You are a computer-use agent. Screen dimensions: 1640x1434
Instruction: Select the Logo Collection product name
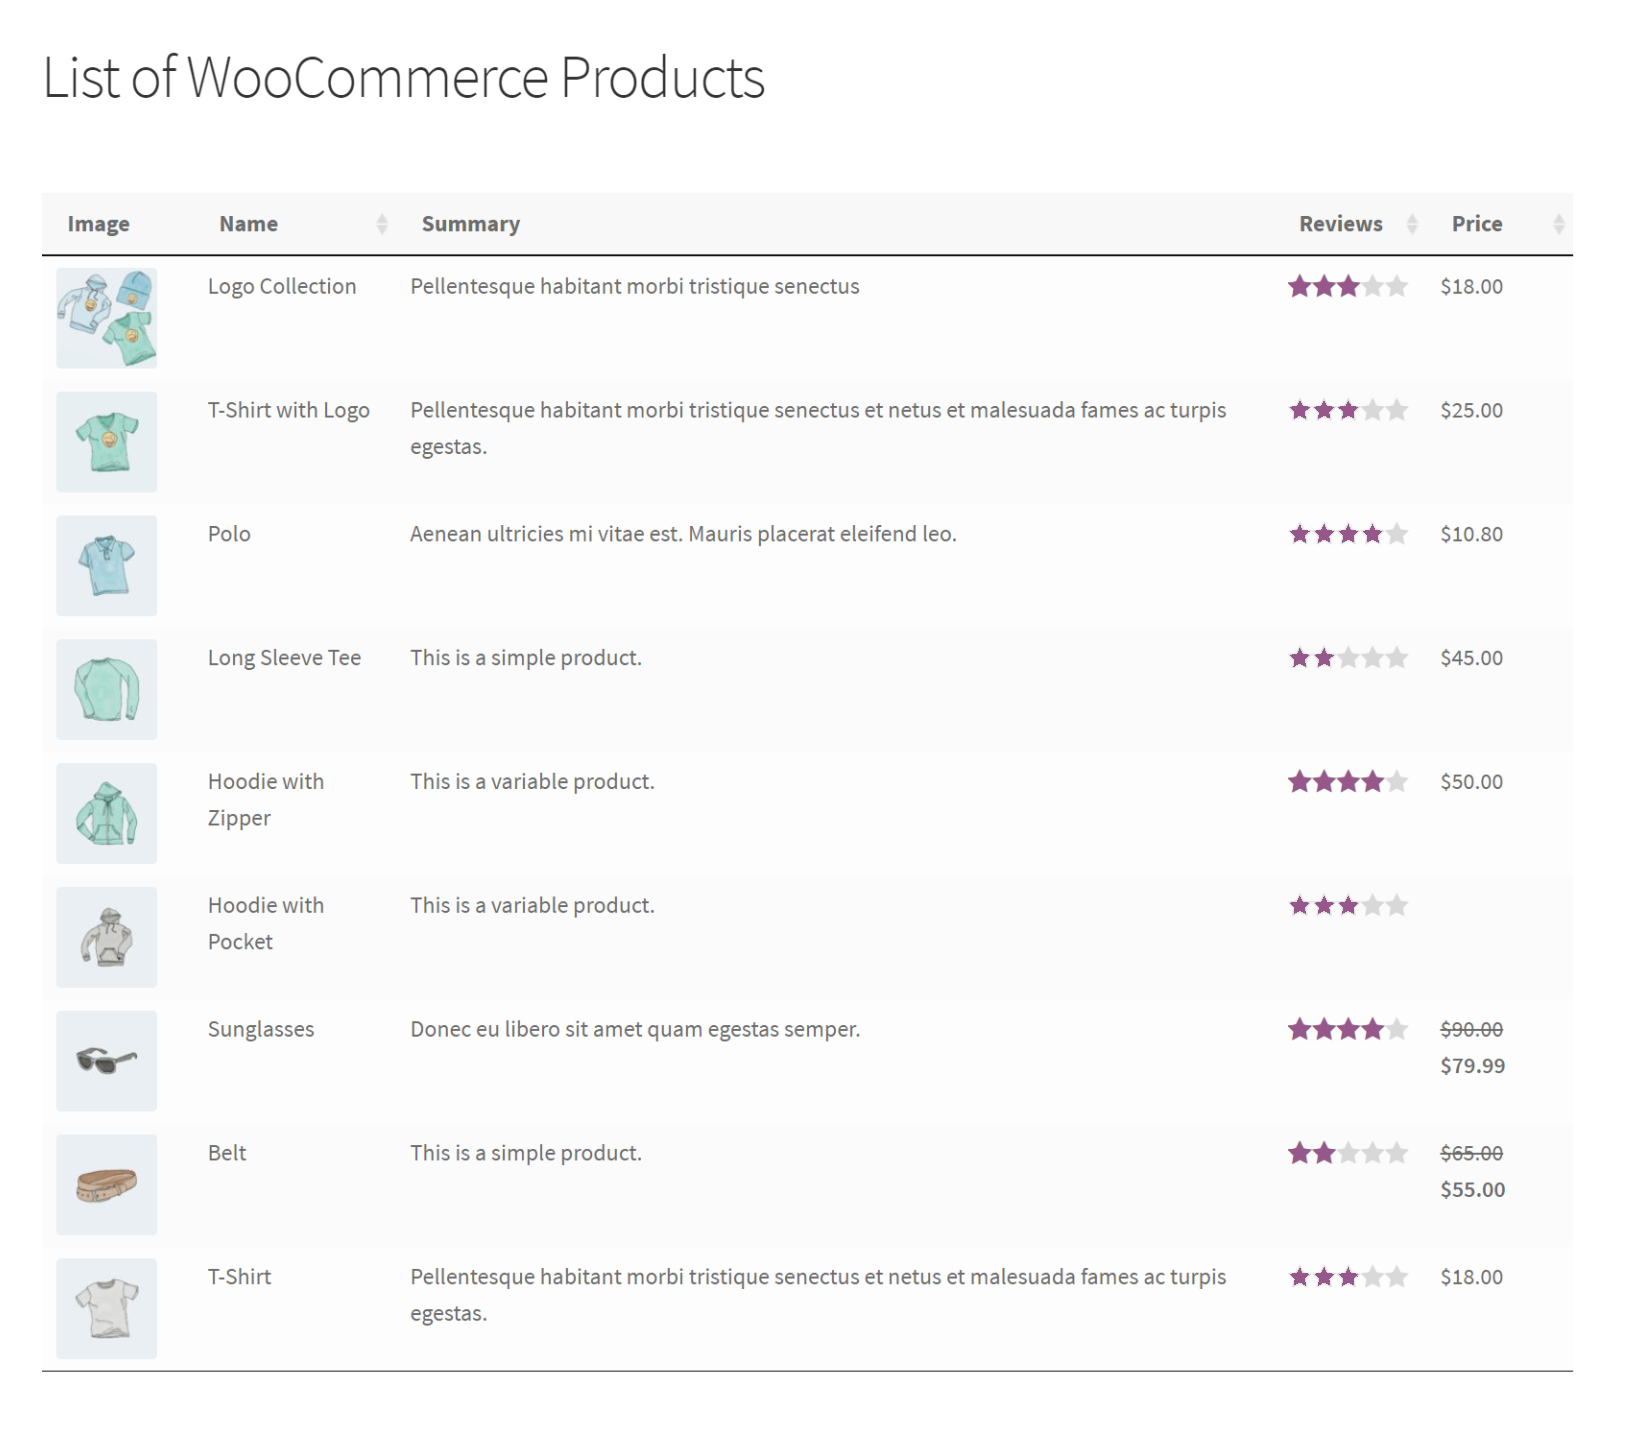pyautogui.click(x=282, y=286)
